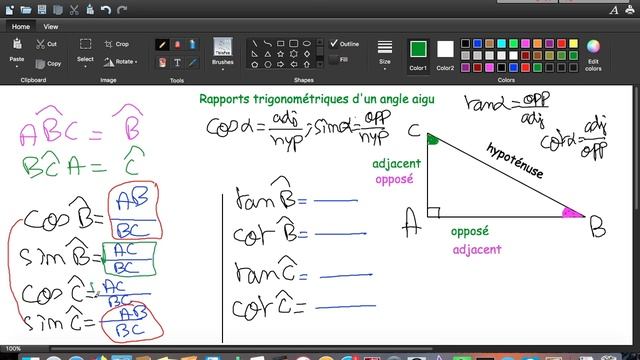640x360 pixels.
Task: Choose the Pentagon shape
Action: pos(255,64)
